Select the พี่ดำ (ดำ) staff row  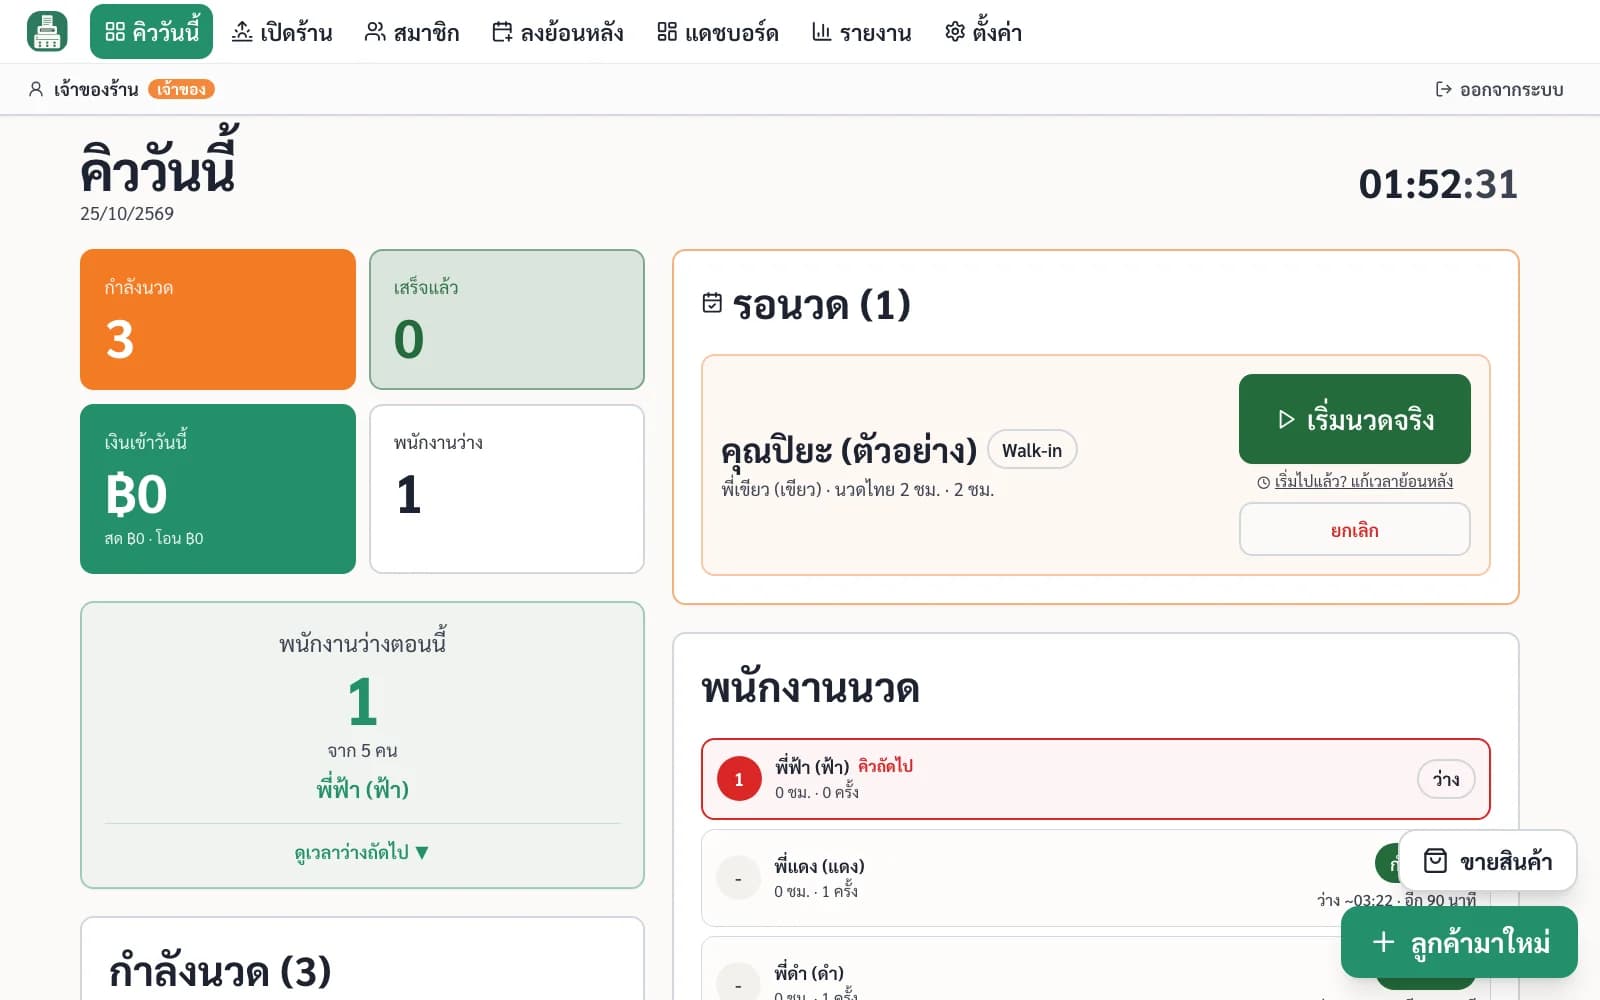[1096, 968]
